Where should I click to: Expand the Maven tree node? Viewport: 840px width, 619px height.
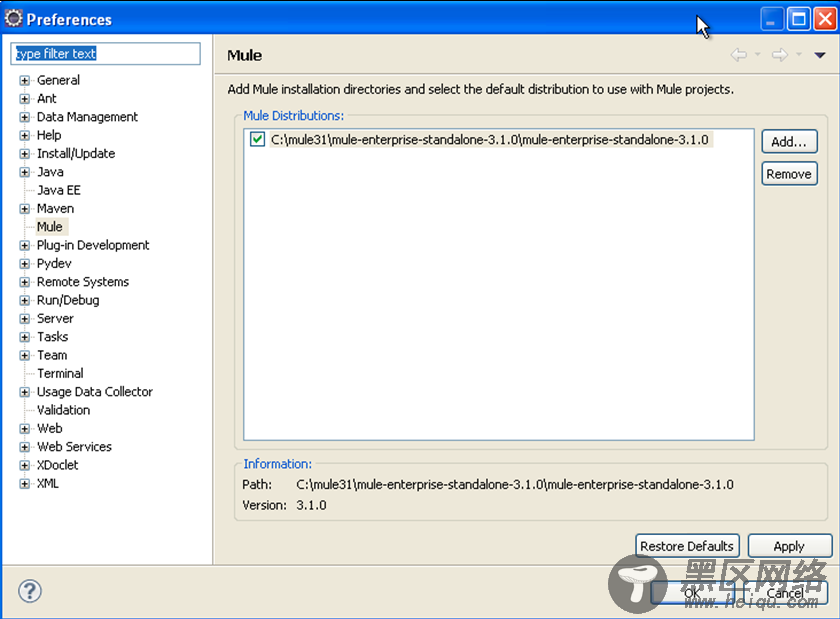tap(24, 208)
